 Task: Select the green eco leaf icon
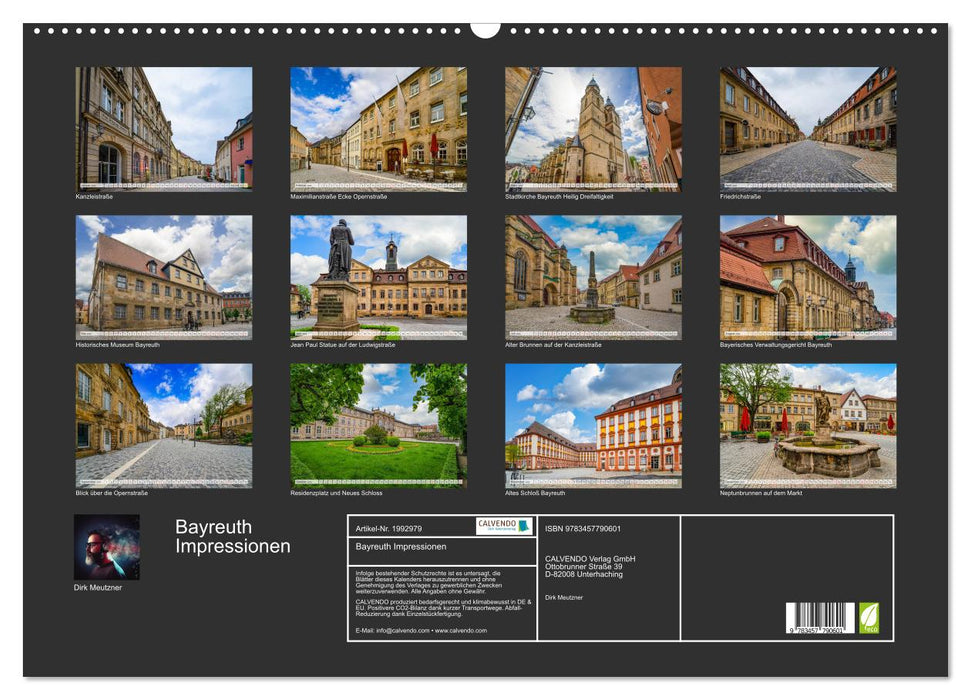(x=870, y=617)
